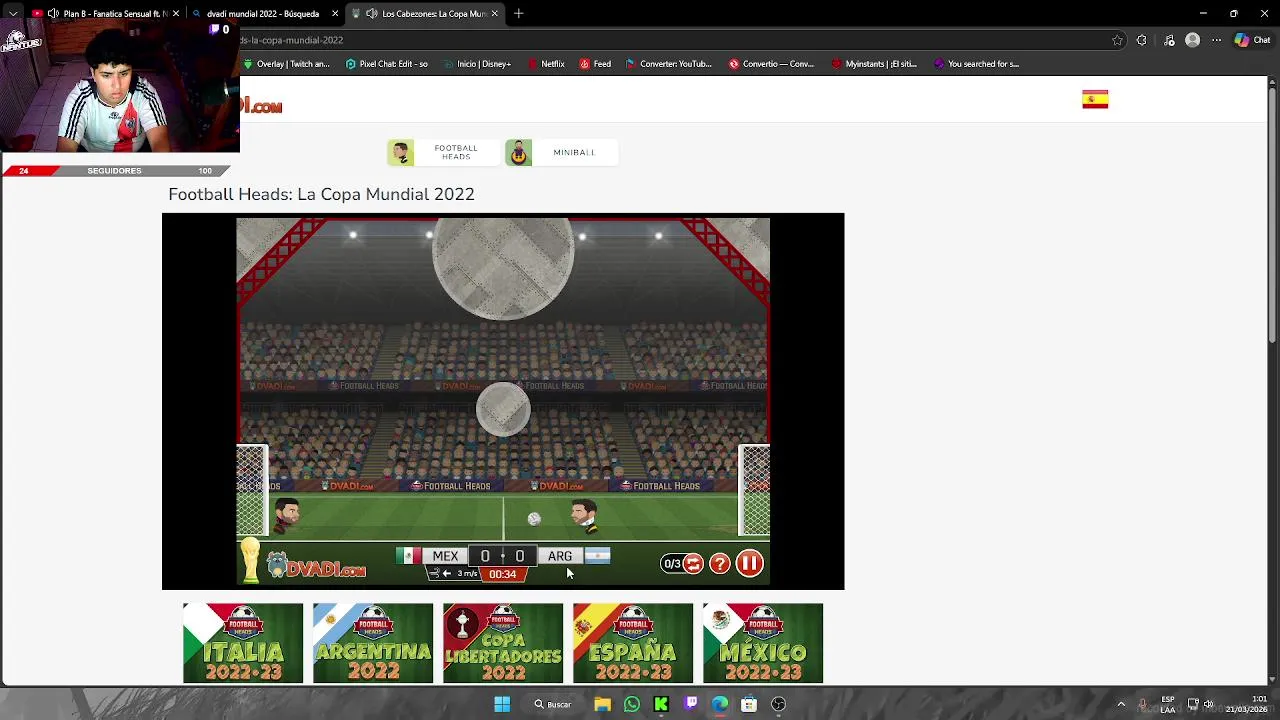Open the Italia 2022-23 game thumbnail
Screen dimensions: 1280x720
click(x=243, y=643)
